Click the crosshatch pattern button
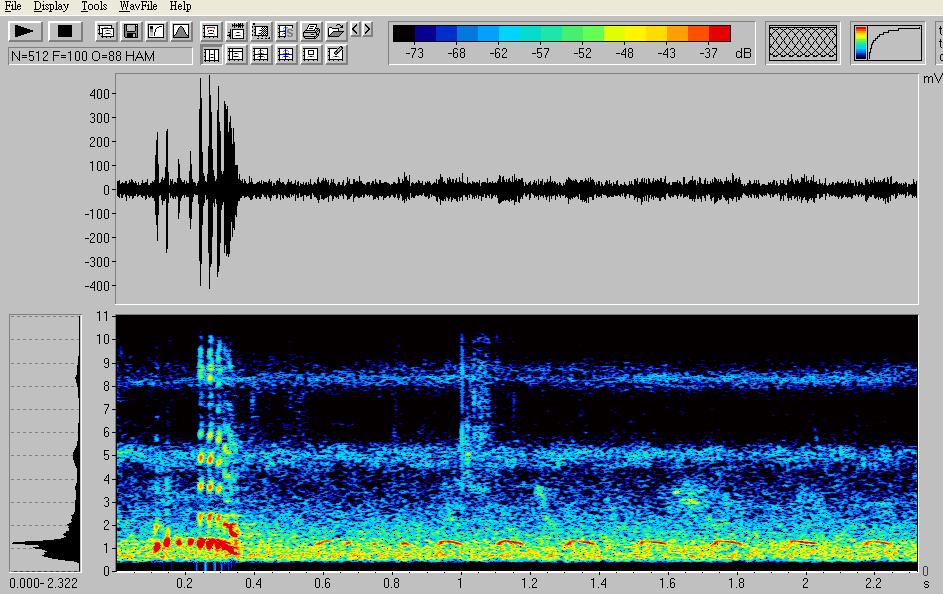The width and height of the screenshot is (943, 594). pos(803,43)
